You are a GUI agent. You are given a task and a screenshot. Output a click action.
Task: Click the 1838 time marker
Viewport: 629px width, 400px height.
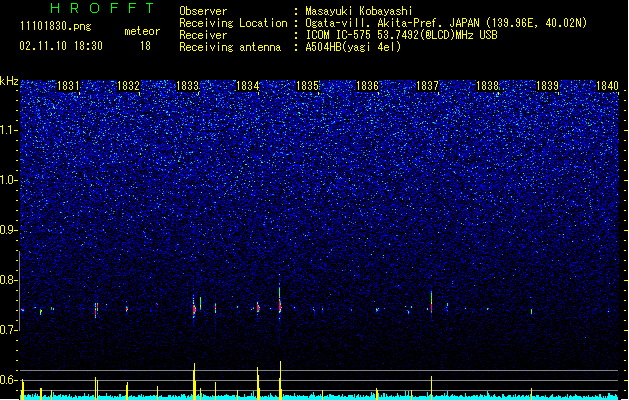point(487,86)
